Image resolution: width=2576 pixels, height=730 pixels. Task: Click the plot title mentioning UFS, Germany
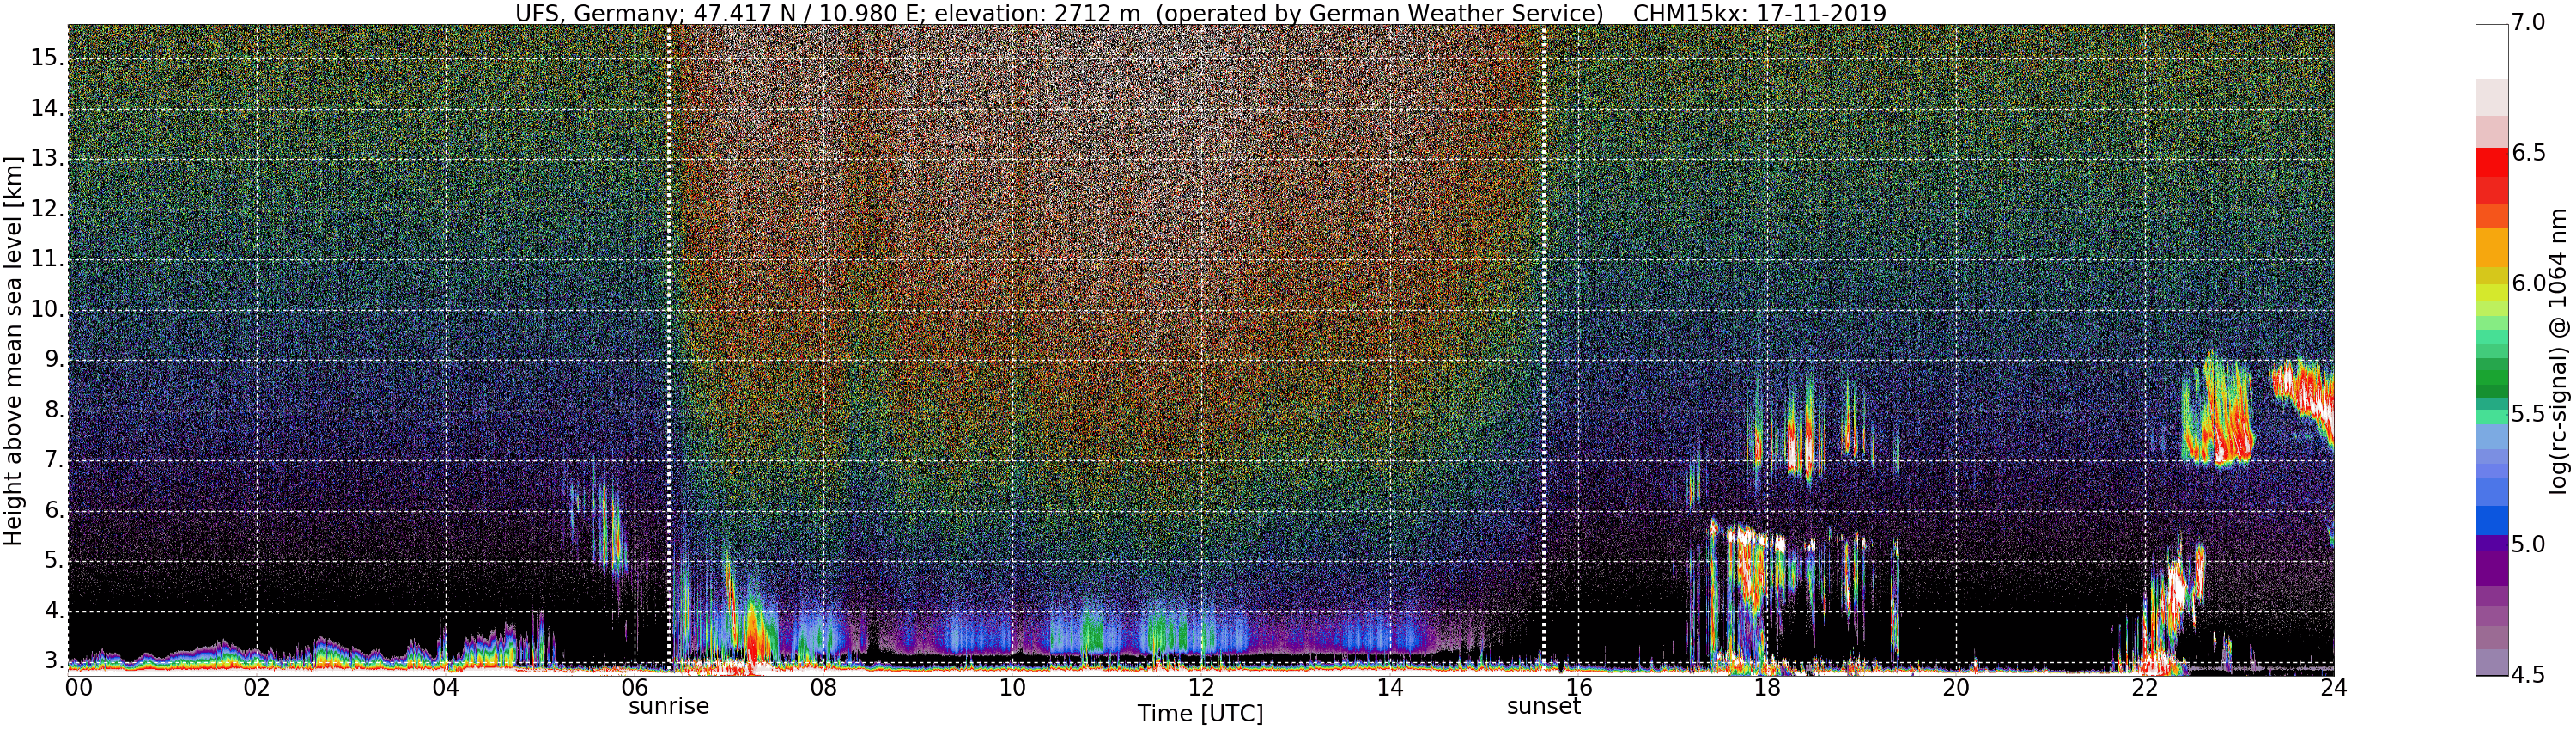(x=1200, y=13)
